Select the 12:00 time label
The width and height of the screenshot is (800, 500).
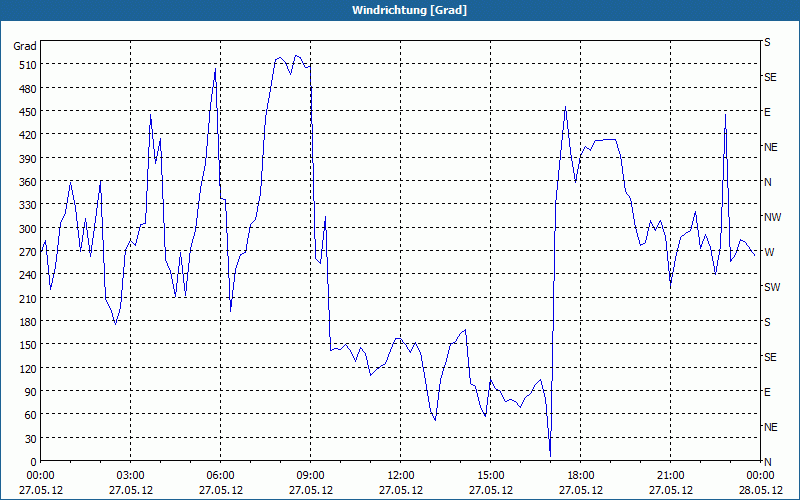click(401, 476)
